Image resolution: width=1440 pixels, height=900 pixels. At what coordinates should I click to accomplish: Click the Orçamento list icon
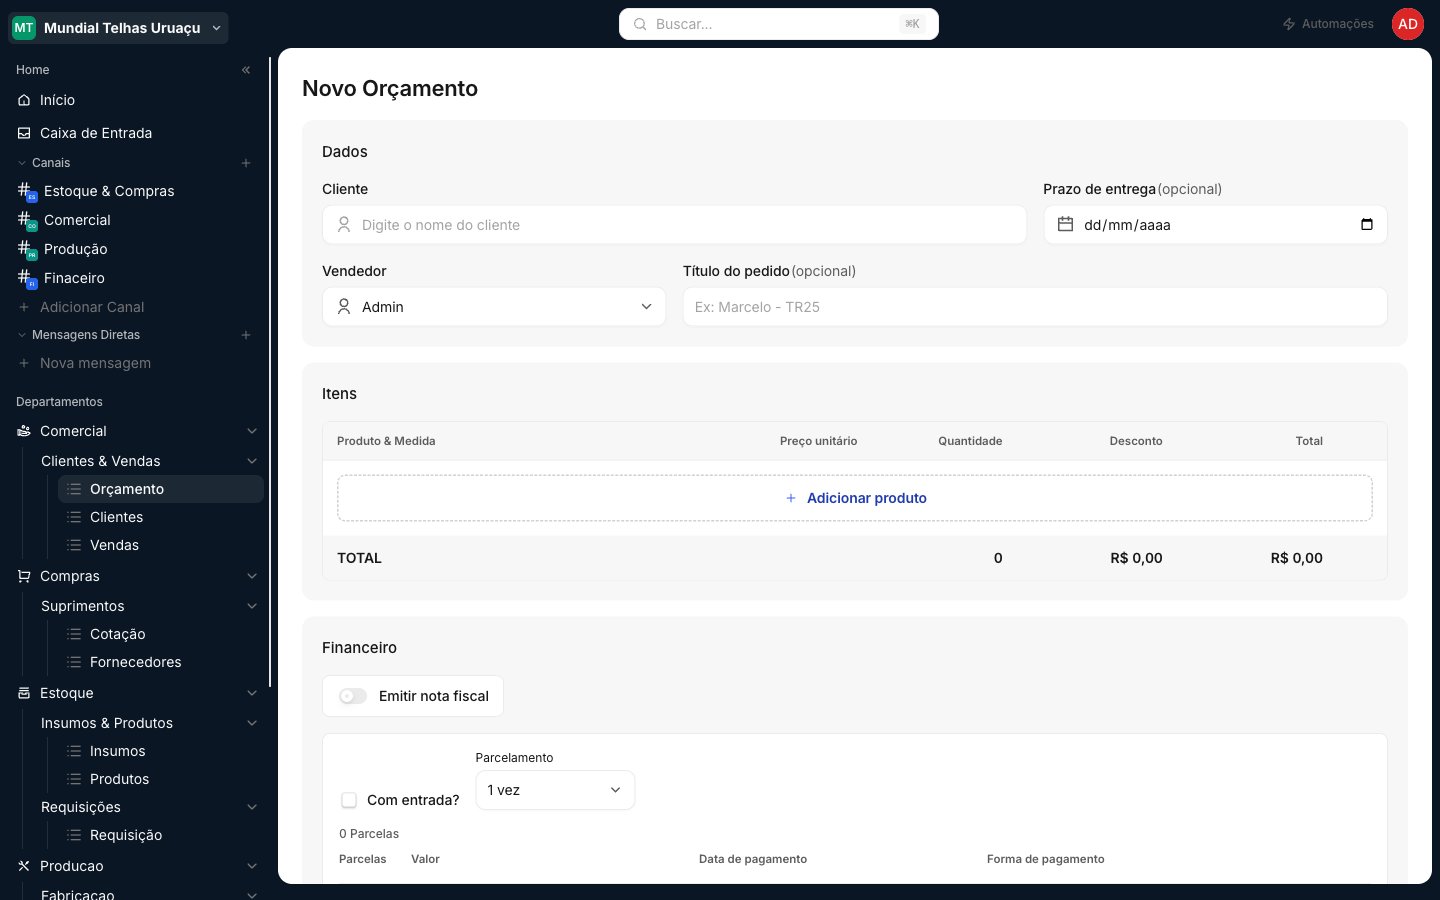tap(74, 489)
